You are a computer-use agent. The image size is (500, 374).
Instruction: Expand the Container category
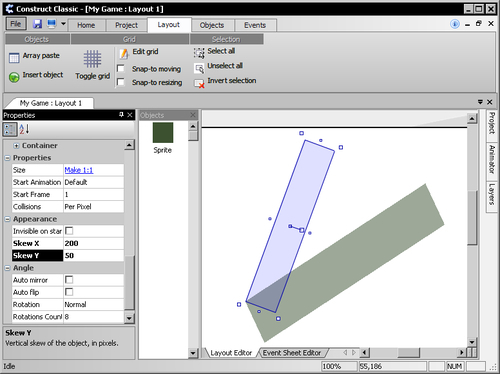coord(16,146)
